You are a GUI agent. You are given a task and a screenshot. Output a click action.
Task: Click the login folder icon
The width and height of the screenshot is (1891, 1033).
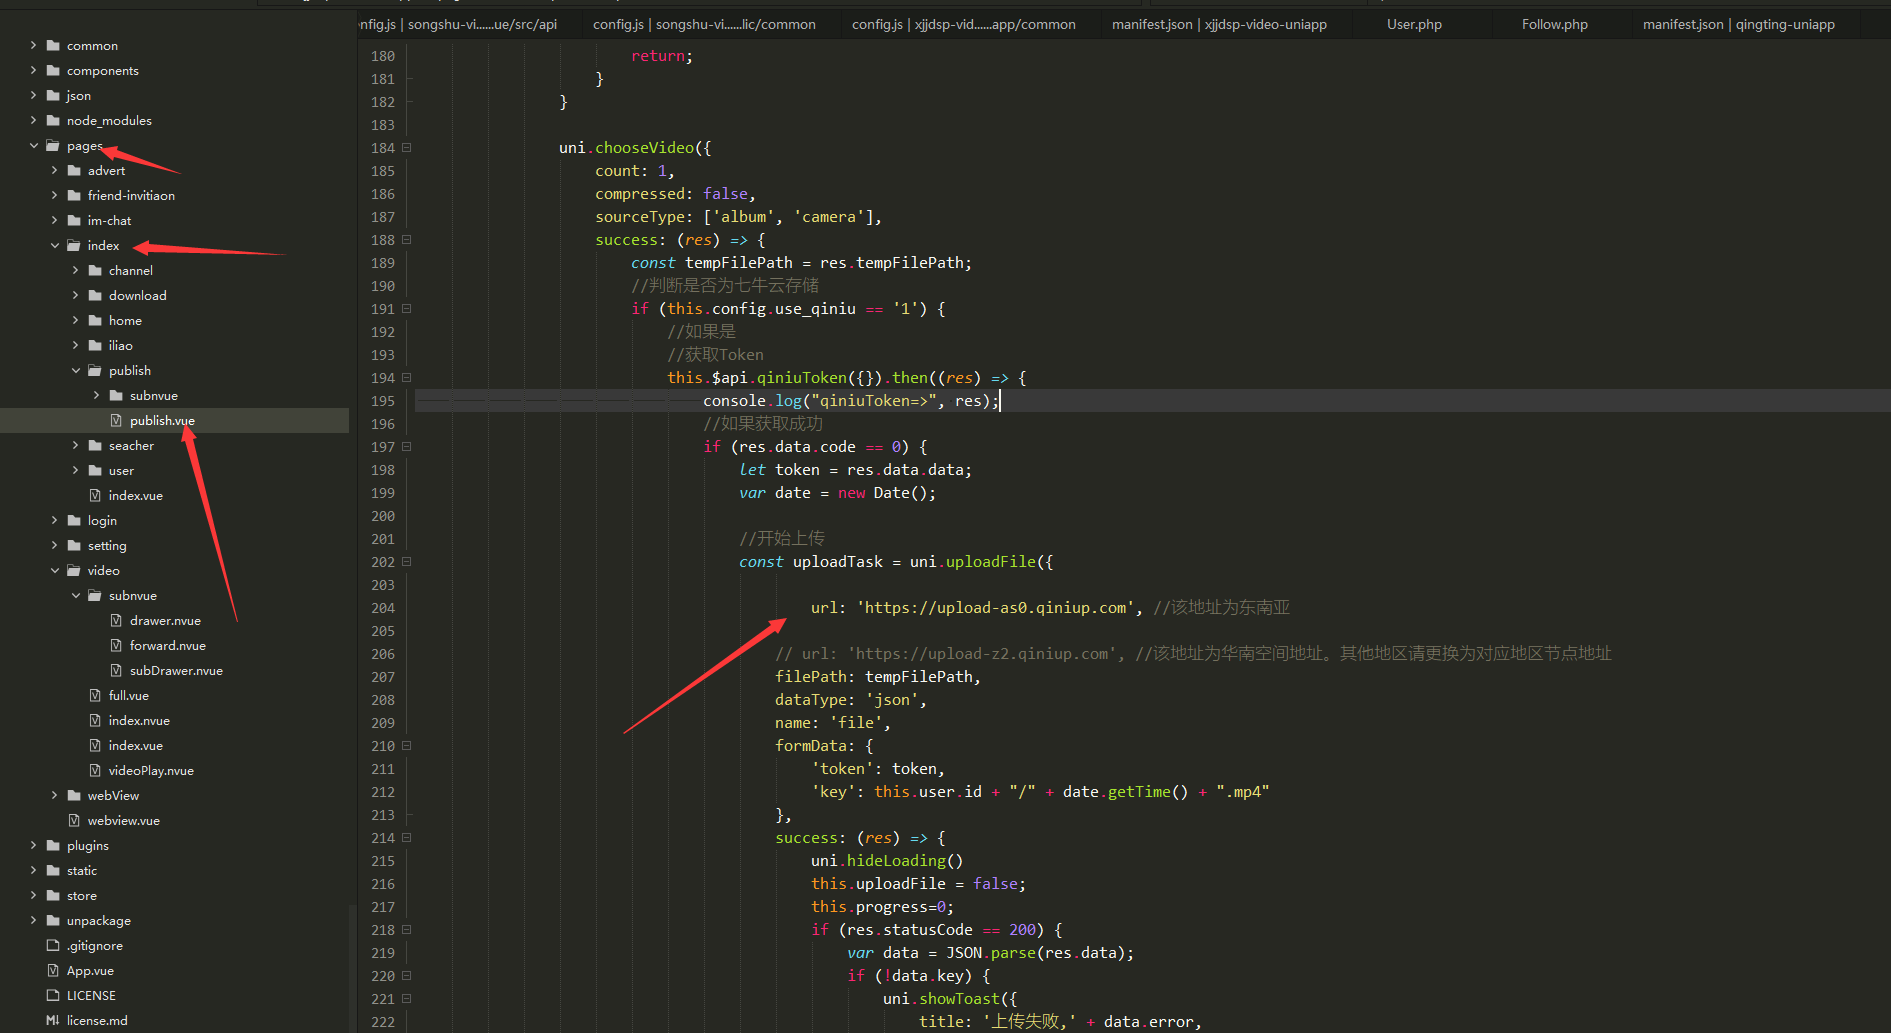pos(74,520)
